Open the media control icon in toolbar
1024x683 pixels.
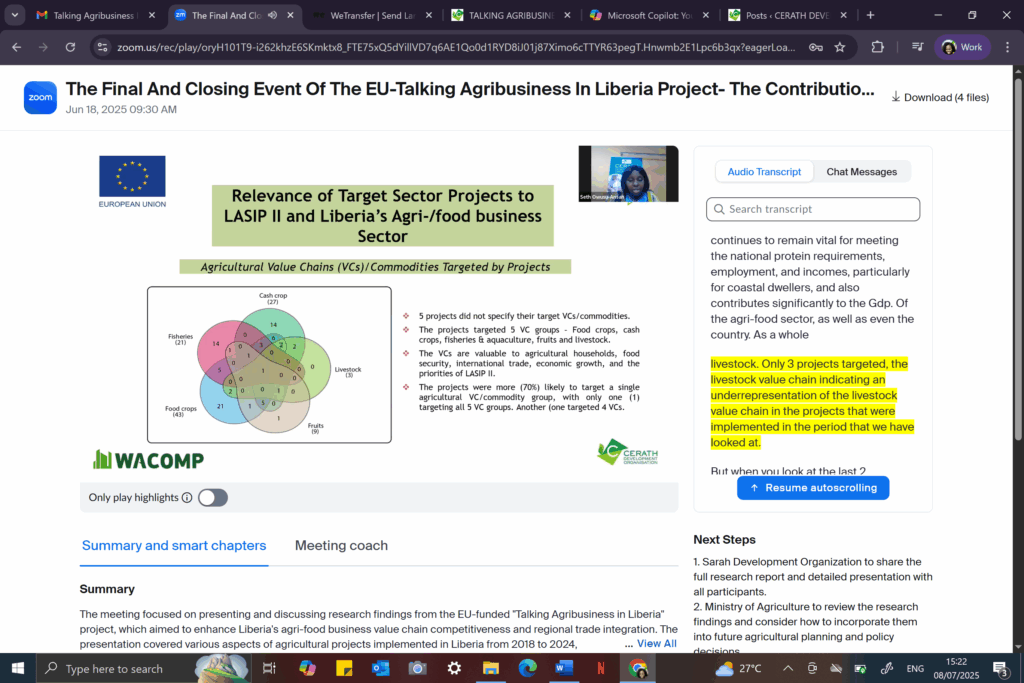[917, 47]
